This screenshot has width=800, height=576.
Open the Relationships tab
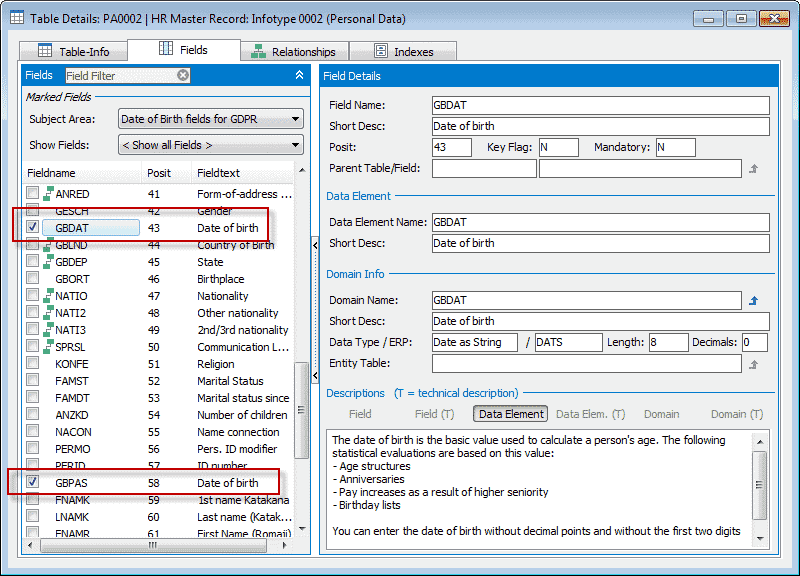(x=294, y=52)
